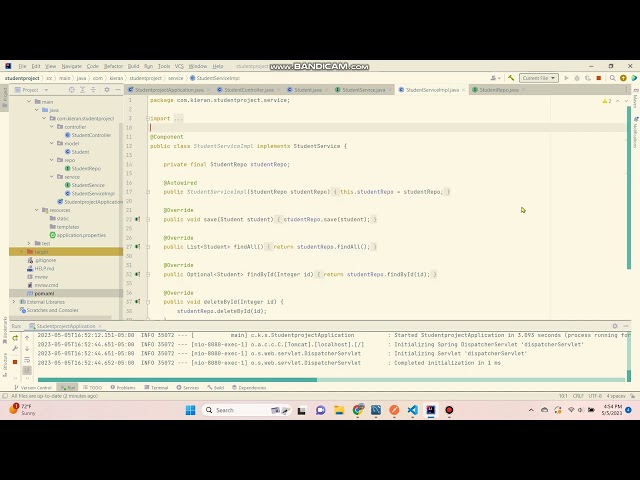
Task: Go to next highlighted warning arrow
Action: tap(627, 101)
